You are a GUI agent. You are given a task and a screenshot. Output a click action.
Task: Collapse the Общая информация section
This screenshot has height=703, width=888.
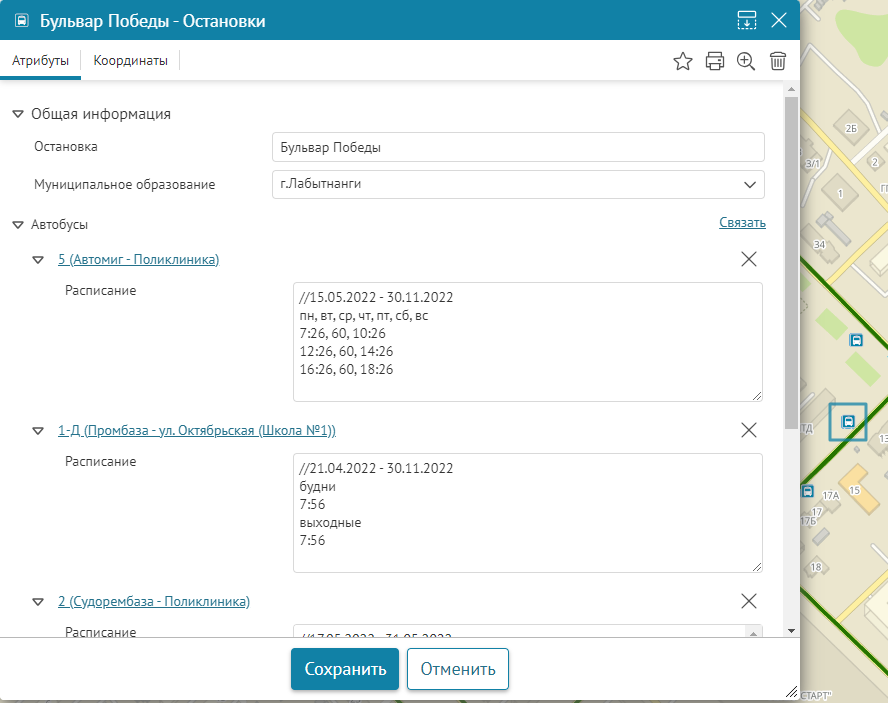tap(18, 114)
